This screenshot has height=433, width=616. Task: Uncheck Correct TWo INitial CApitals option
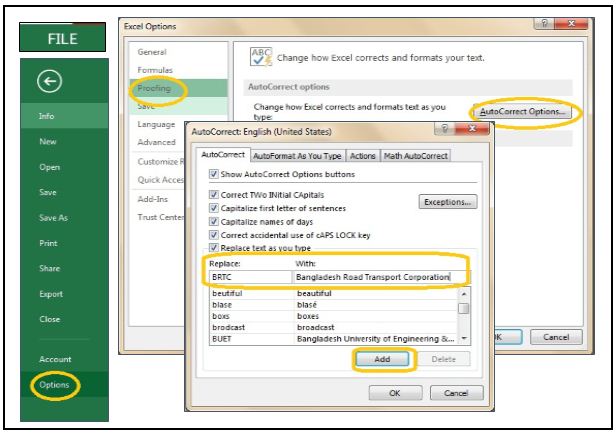point(211,194)
